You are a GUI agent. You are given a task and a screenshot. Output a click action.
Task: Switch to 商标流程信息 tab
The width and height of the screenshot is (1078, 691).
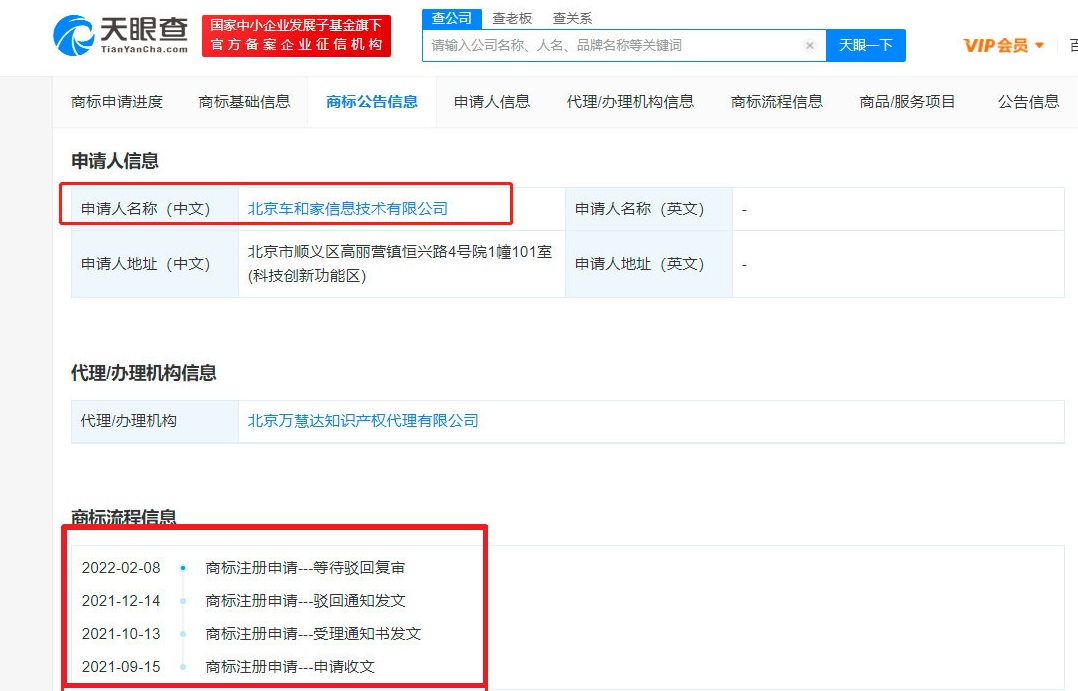777,101
